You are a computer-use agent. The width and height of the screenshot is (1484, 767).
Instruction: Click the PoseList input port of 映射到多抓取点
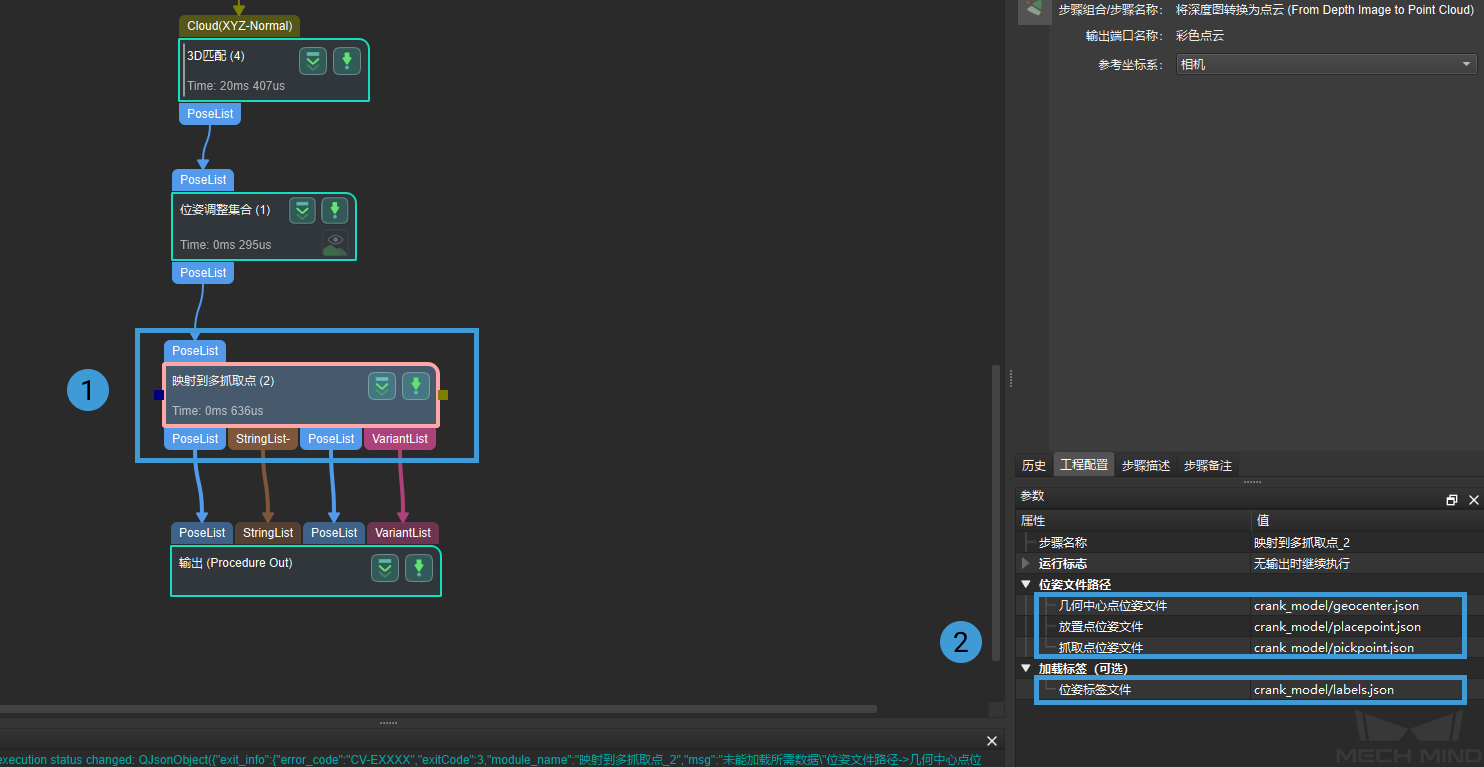pos(195,351)
